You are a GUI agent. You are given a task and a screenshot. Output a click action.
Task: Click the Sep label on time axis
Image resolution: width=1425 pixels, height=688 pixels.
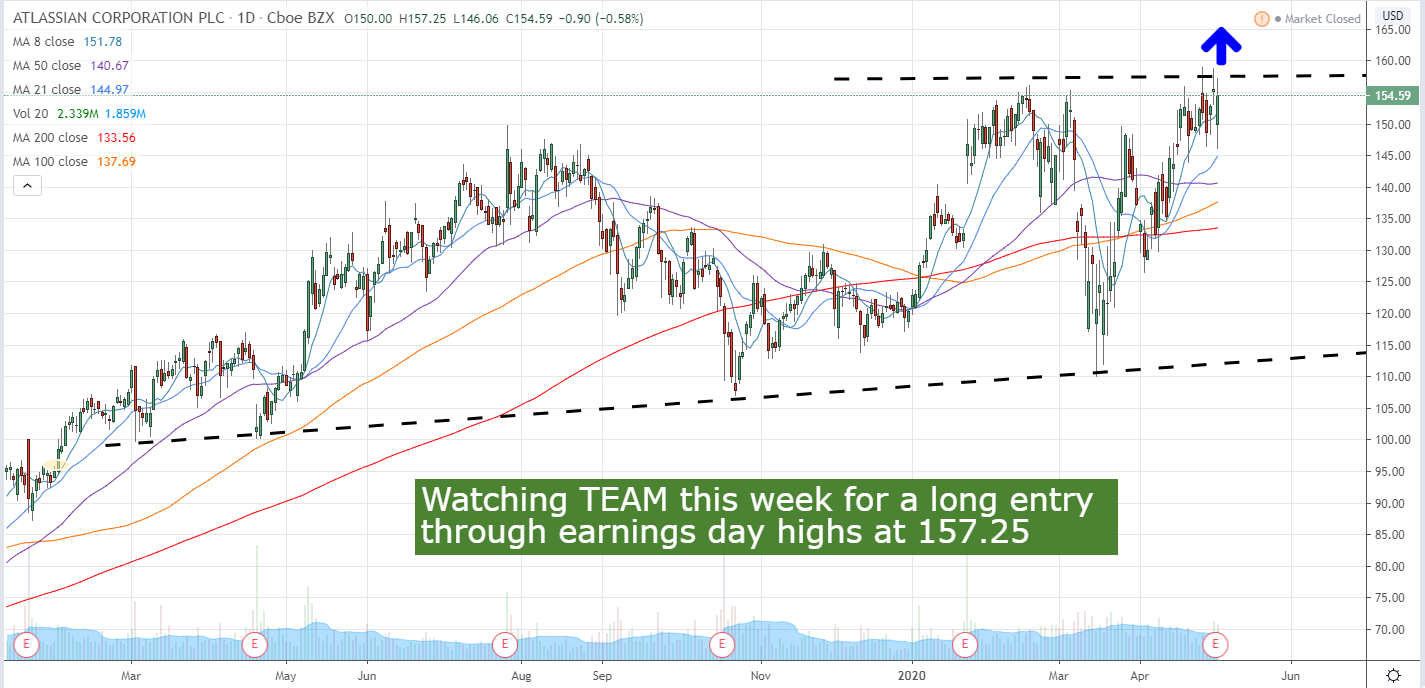coord(600,674)
